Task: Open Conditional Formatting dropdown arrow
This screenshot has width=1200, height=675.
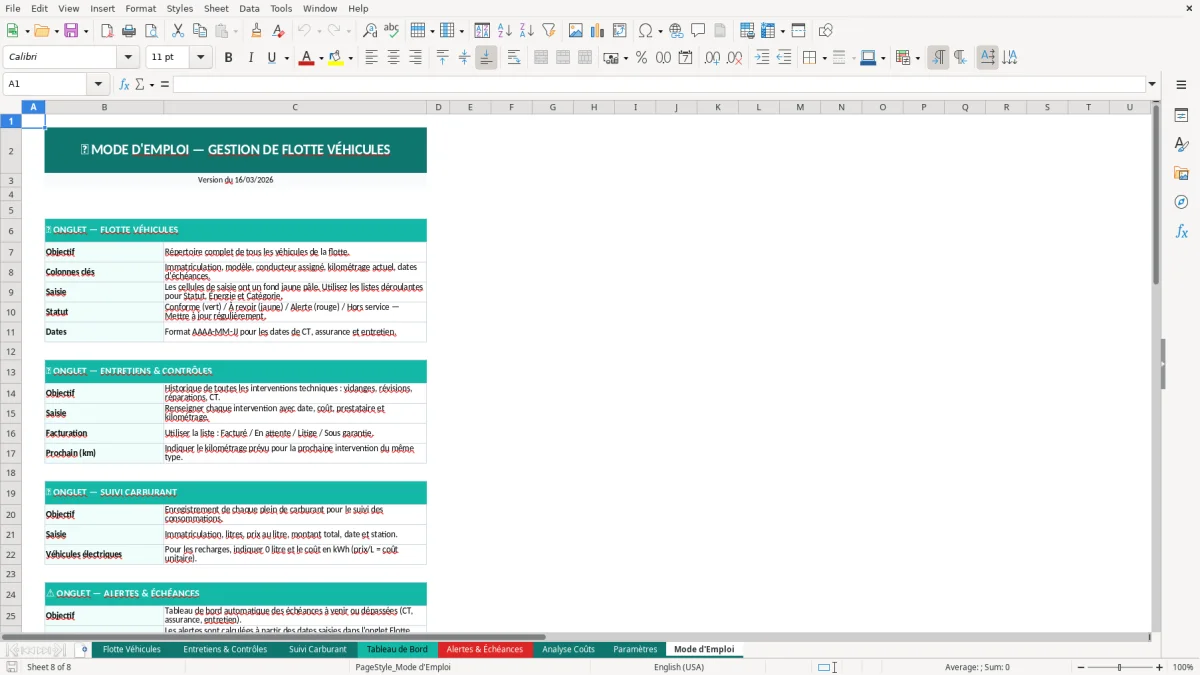Action: pos(917,58)
